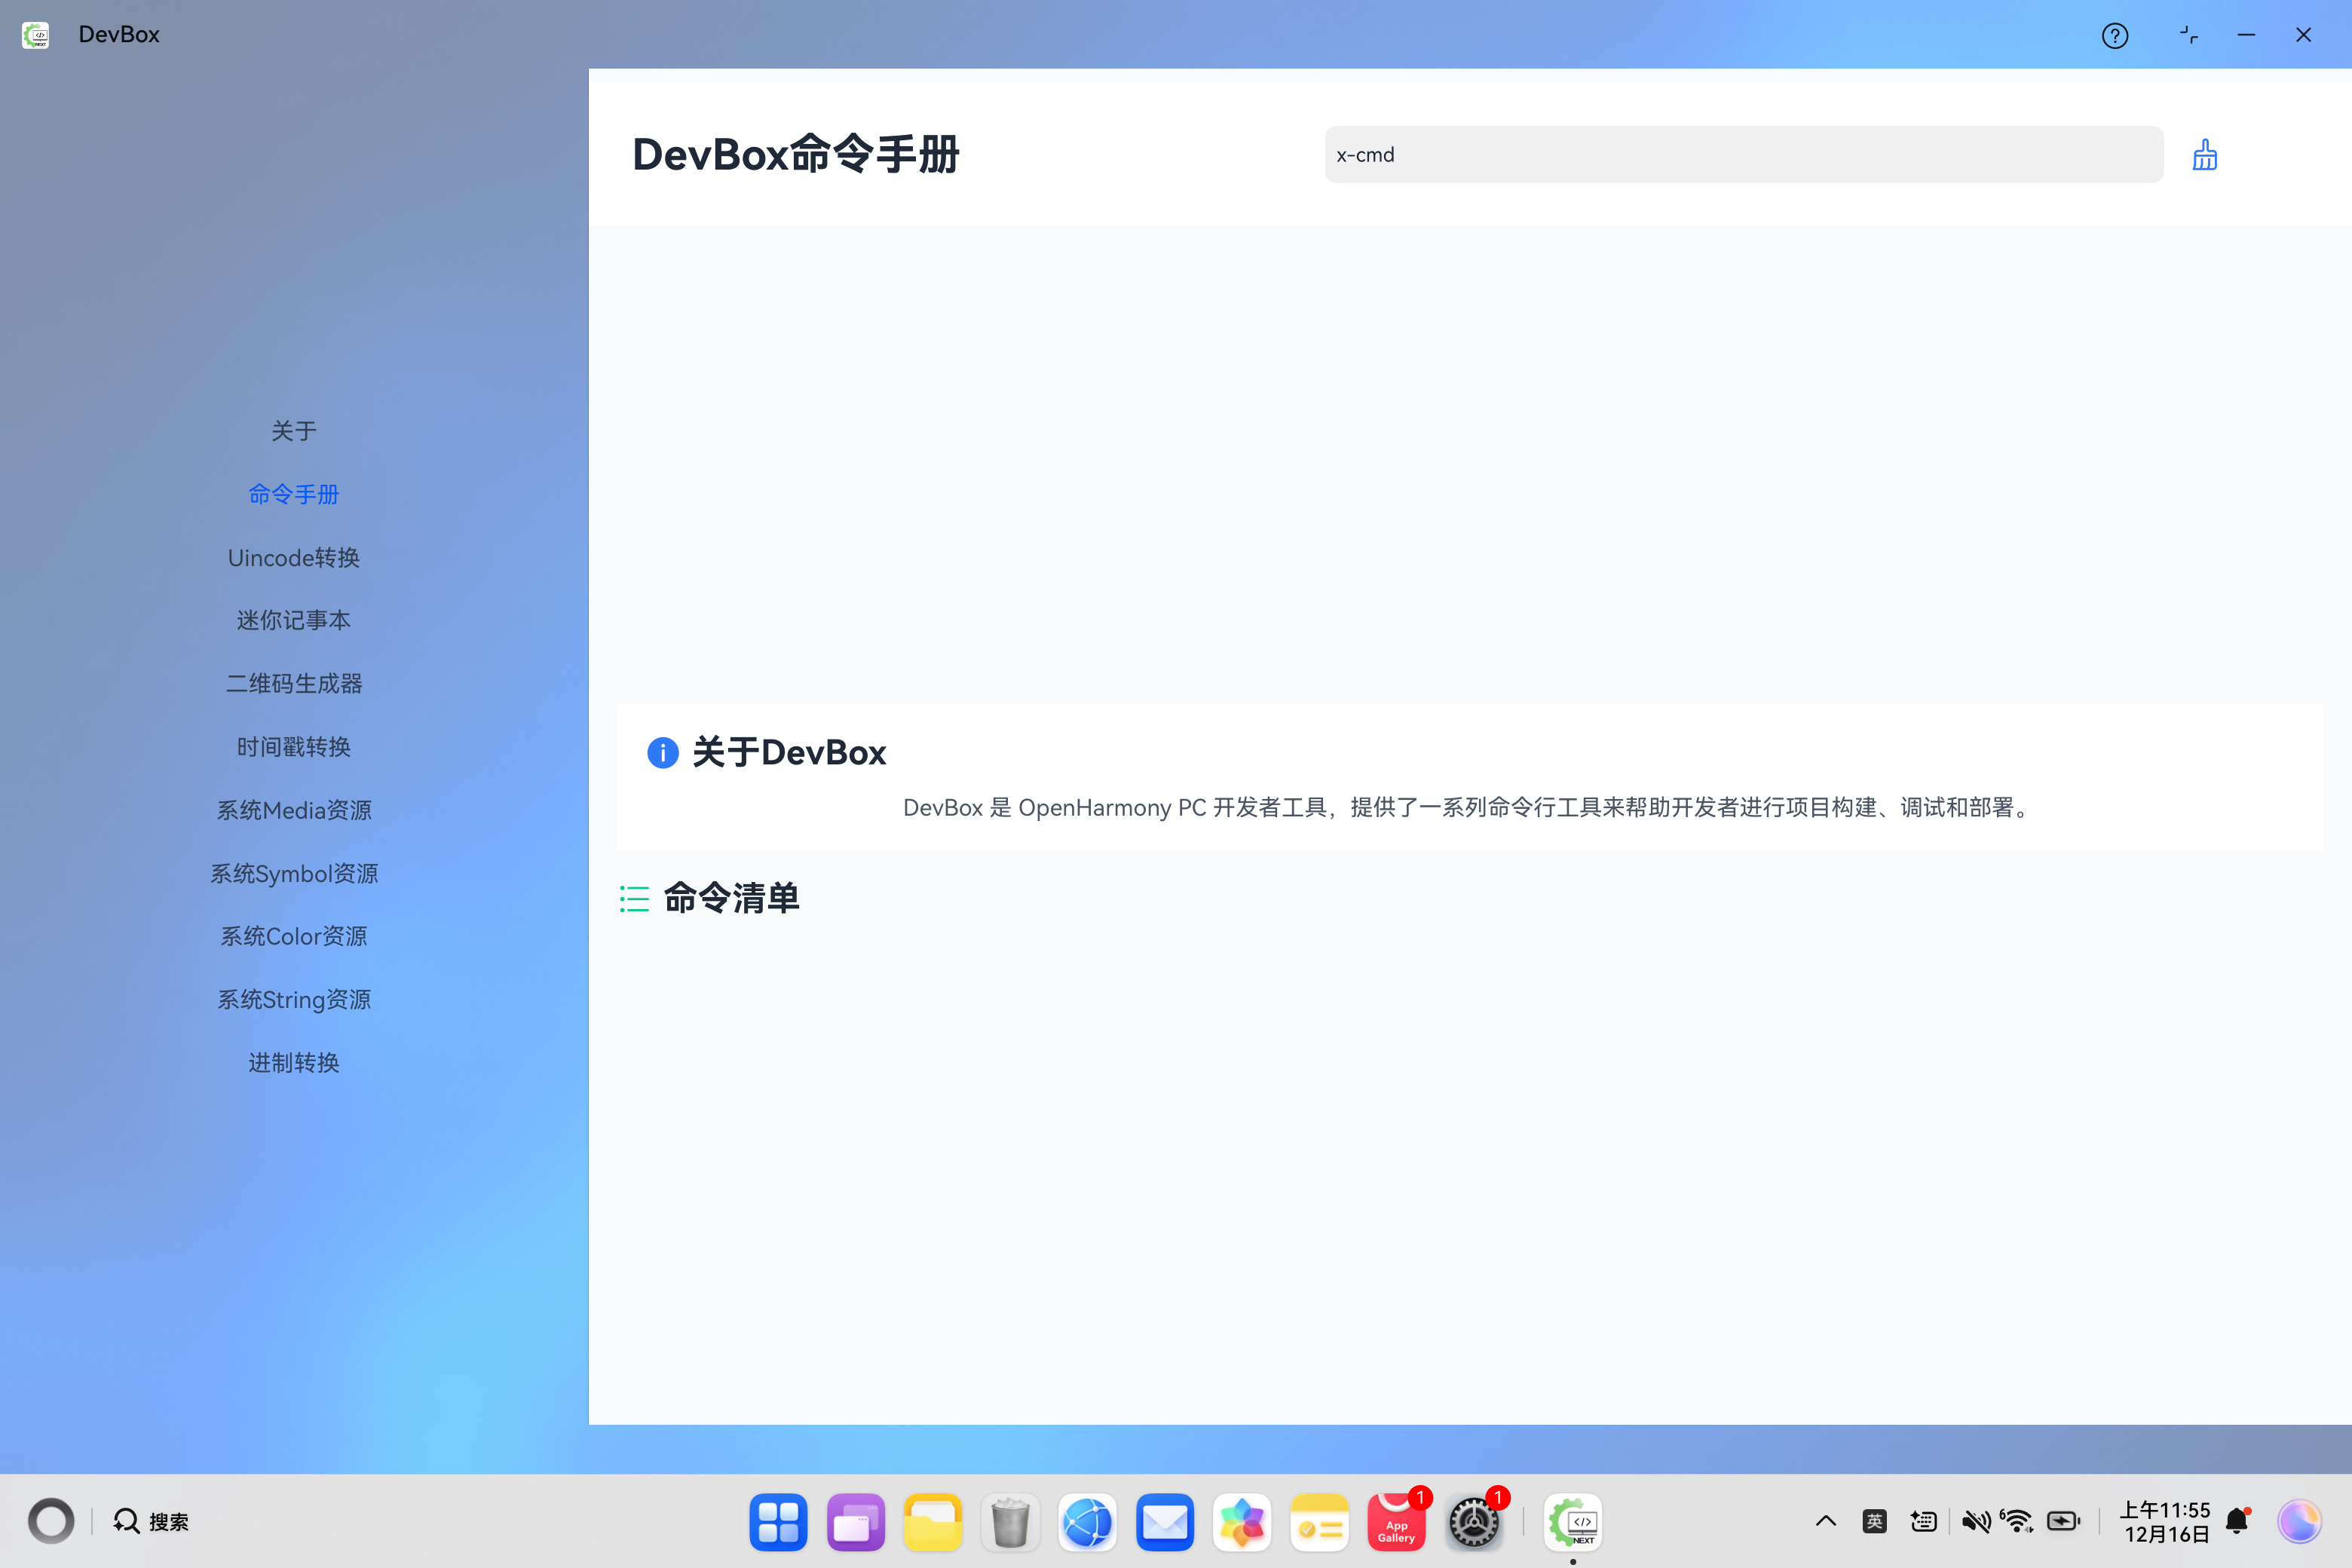Open 时间戳转换 tool
2352x1568 pixels.
tap(293, 747)
